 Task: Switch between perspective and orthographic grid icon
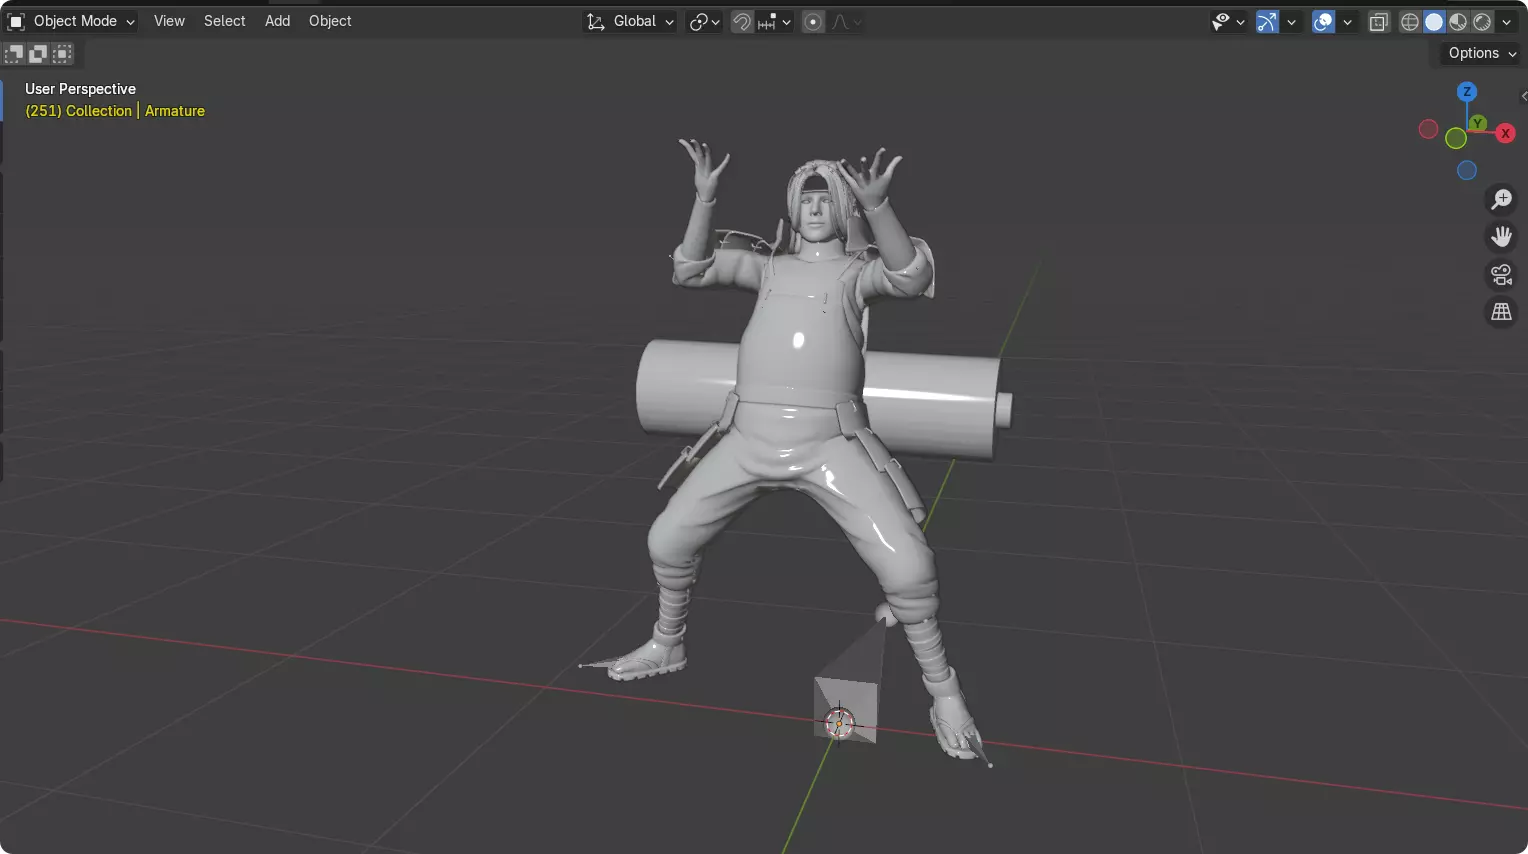point(1501,312)
